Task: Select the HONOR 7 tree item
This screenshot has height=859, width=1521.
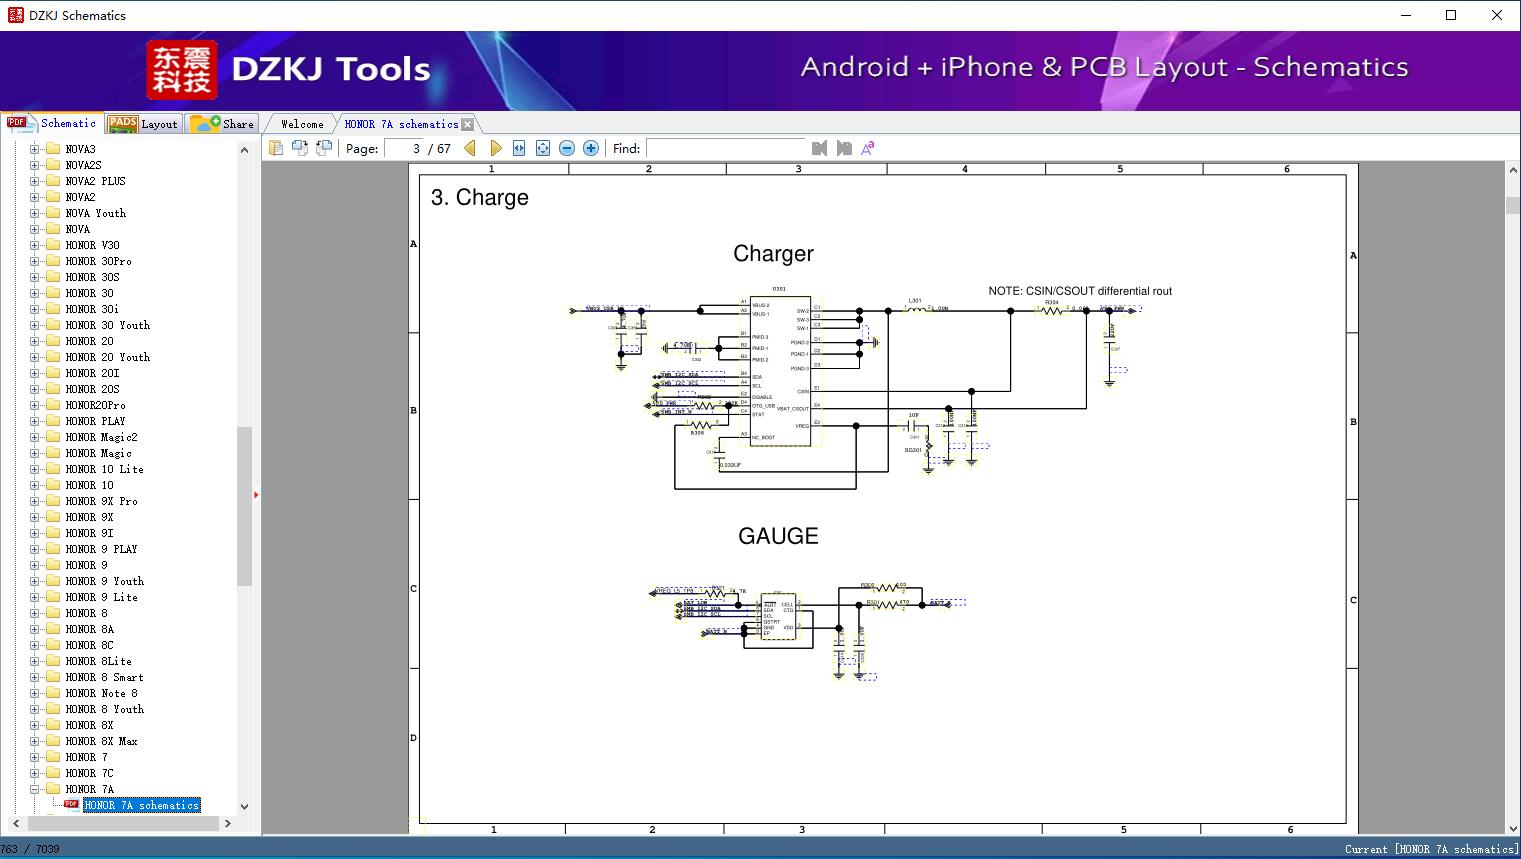Action: tap(86, 757)
